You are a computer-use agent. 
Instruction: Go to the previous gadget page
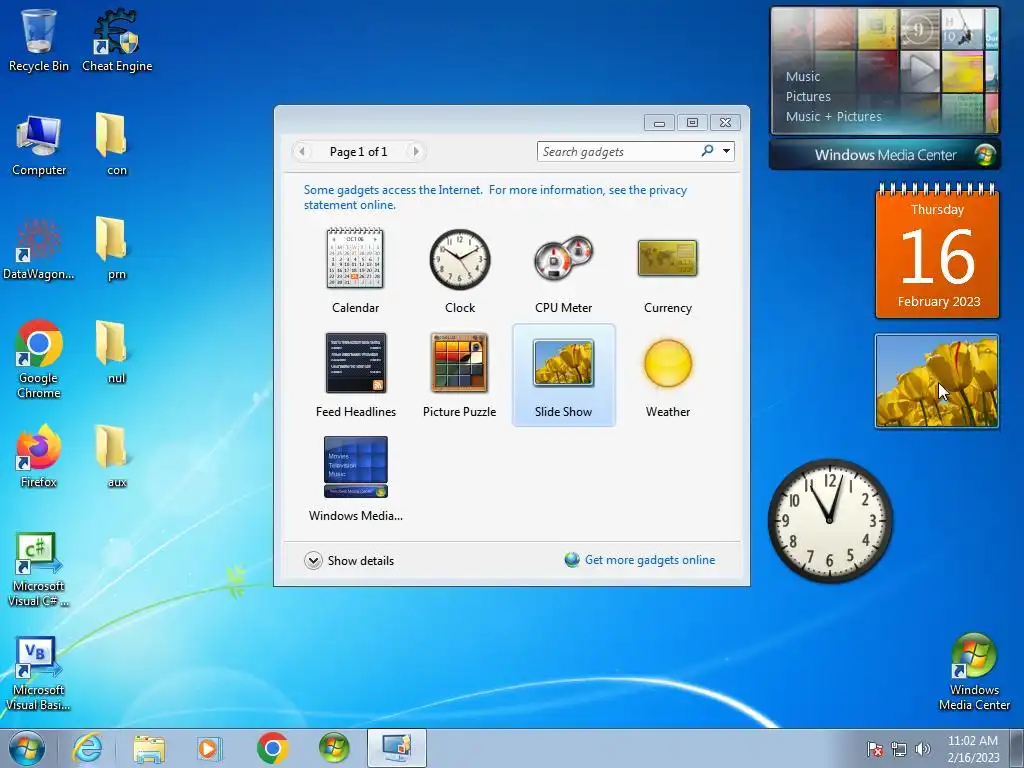302,152
